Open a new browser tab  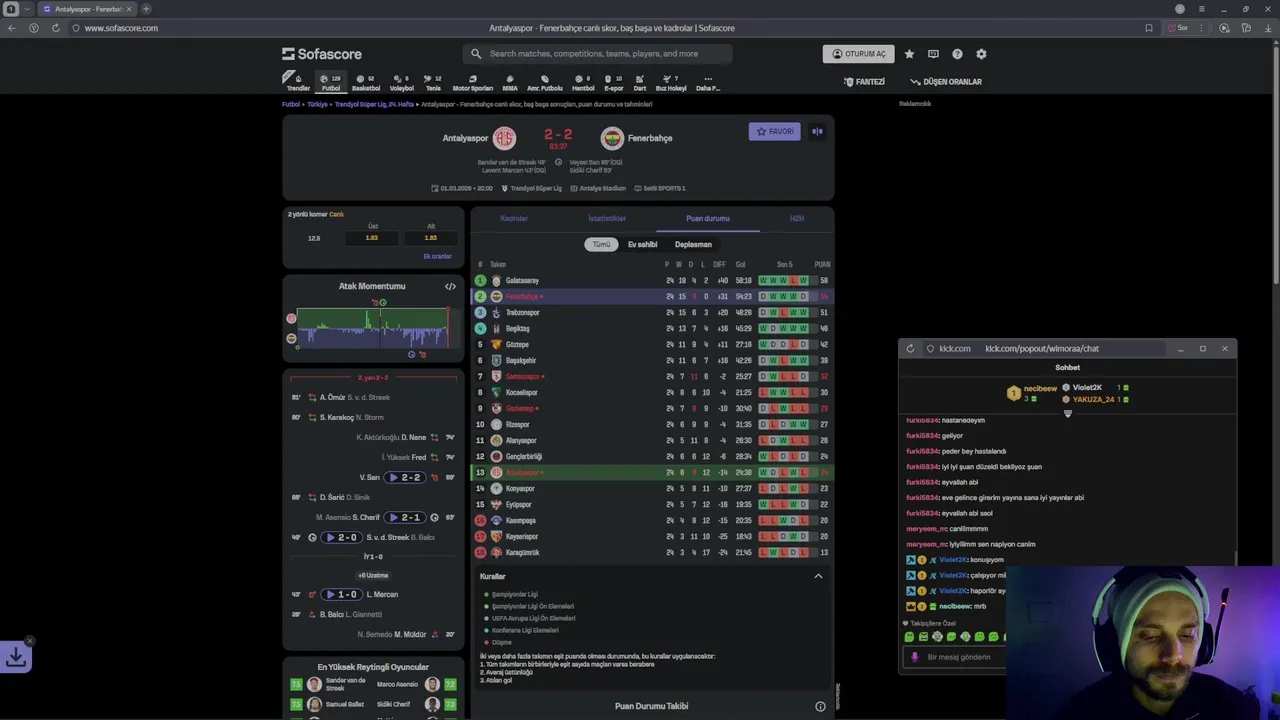[x=146, y=9]
